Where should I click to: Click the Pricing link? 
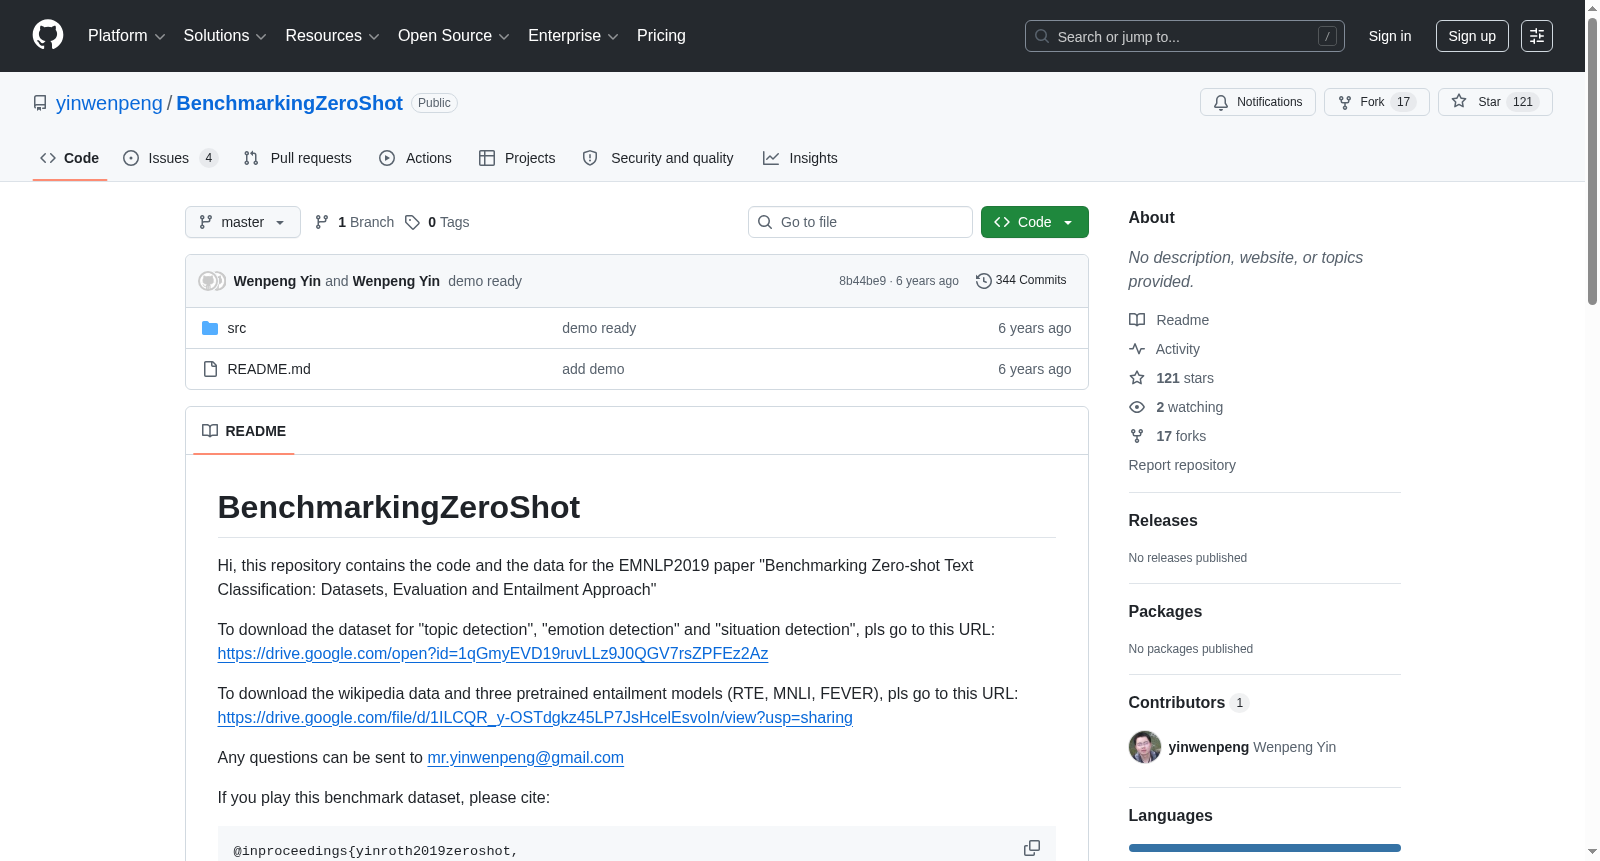[x=661, y=36]
